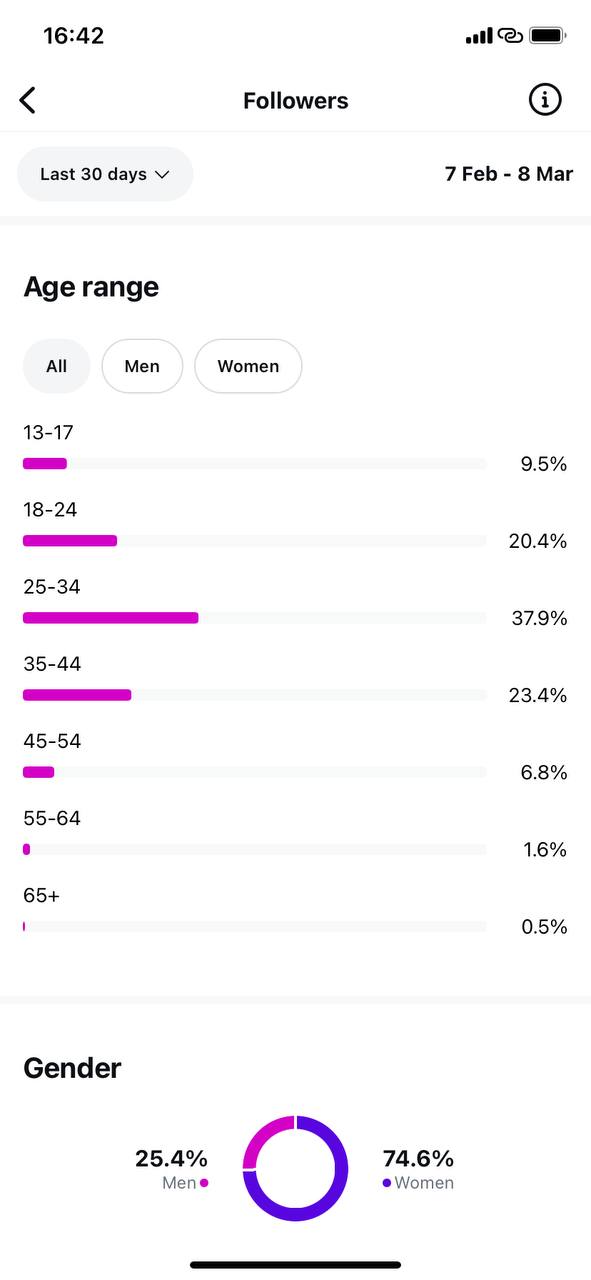Viewport: 591px width, 1280px height.
Task: Tap the back arrow icon
Action: [x=28, y=100]
